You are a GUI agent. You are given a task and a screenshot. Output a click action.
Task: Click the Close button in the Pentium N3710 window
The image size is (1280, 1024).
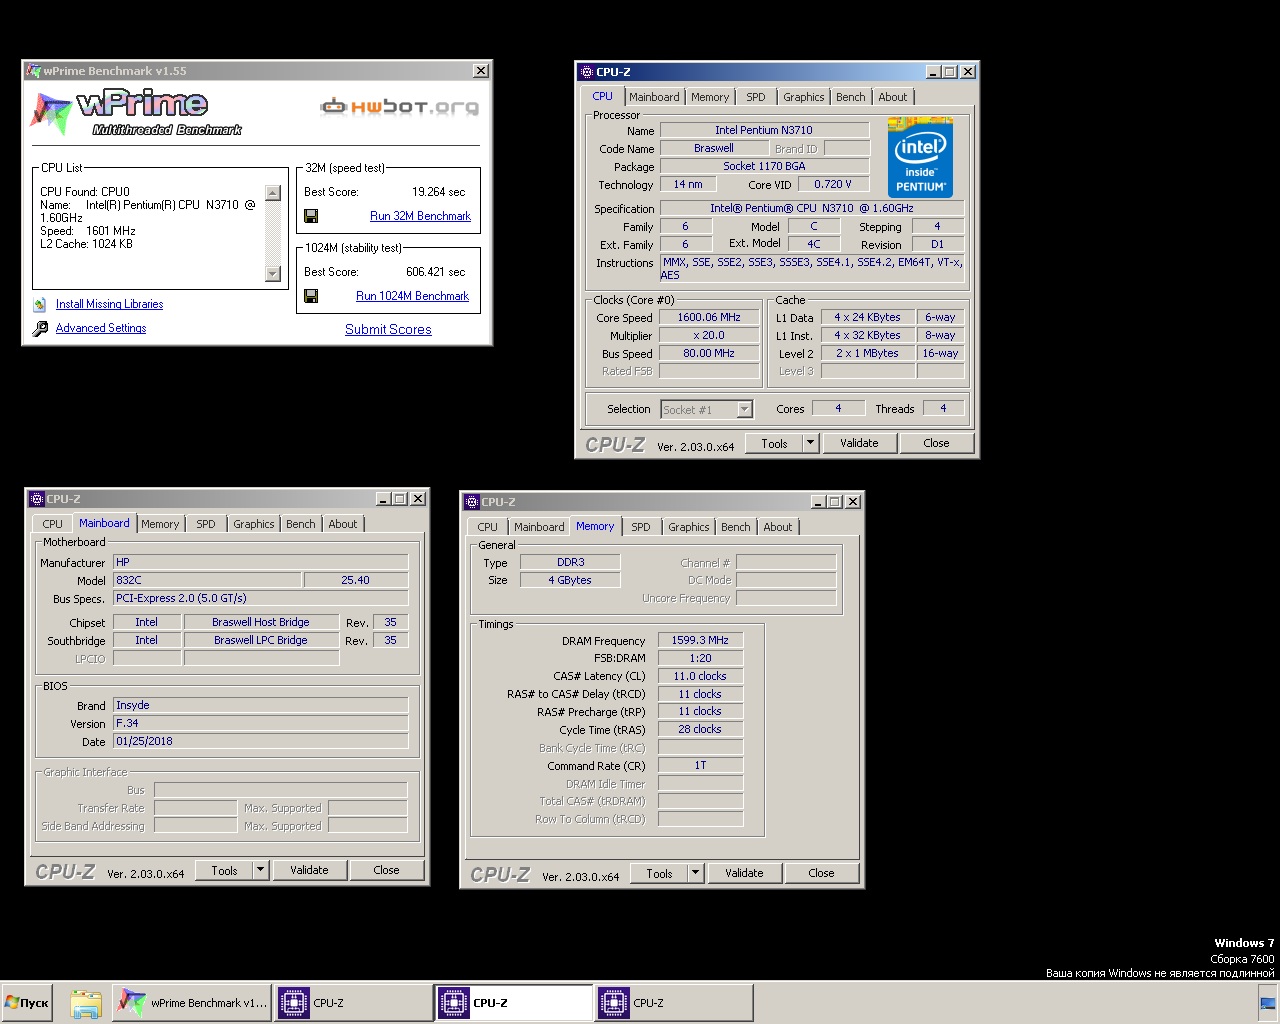point(936,443)
